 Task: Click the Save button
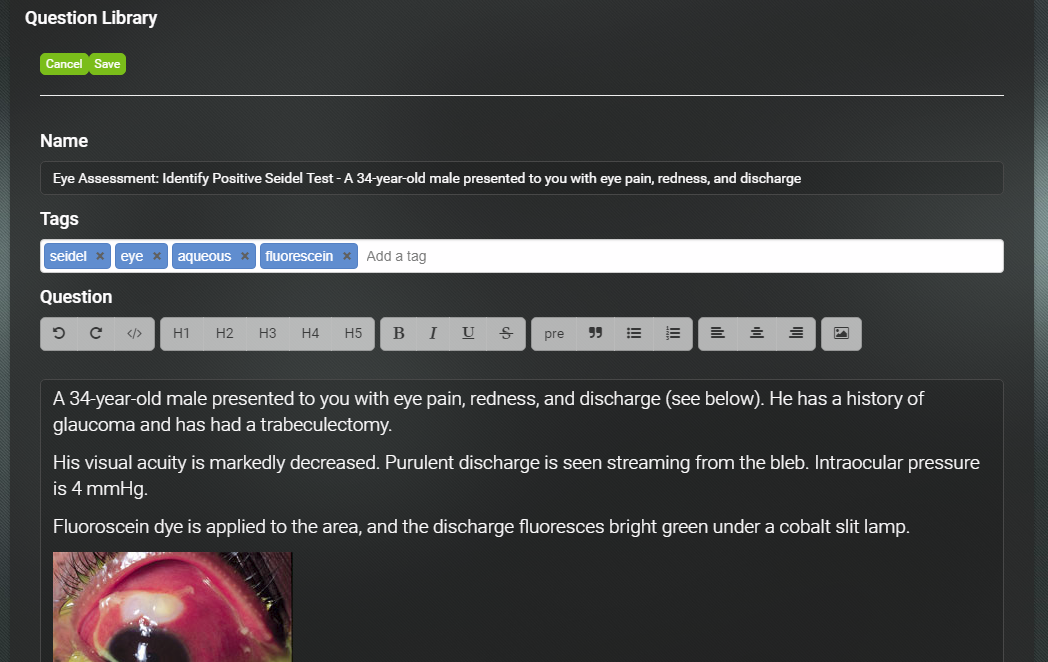[107, 64]
